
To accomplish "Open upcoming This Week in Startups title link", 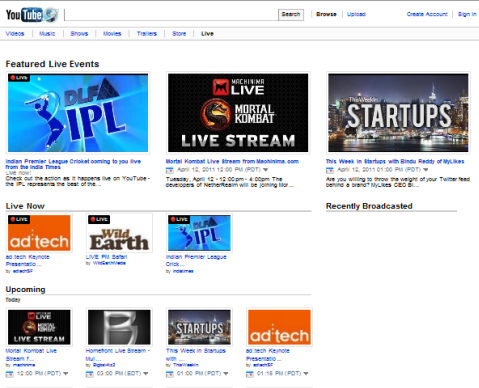I will coord(196,355).
